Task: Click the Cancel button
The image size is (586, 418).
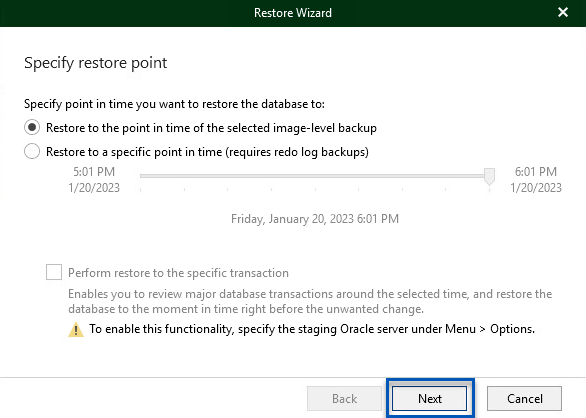Action: tap(524, 399)
